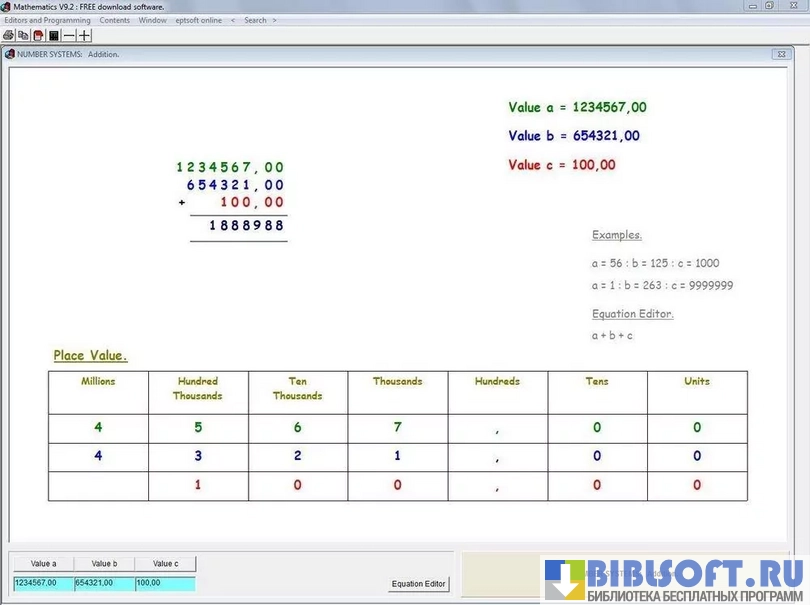Click the printer icon in the toolbar
Viewport: 810px width, 605px height.
click(8, 35)
